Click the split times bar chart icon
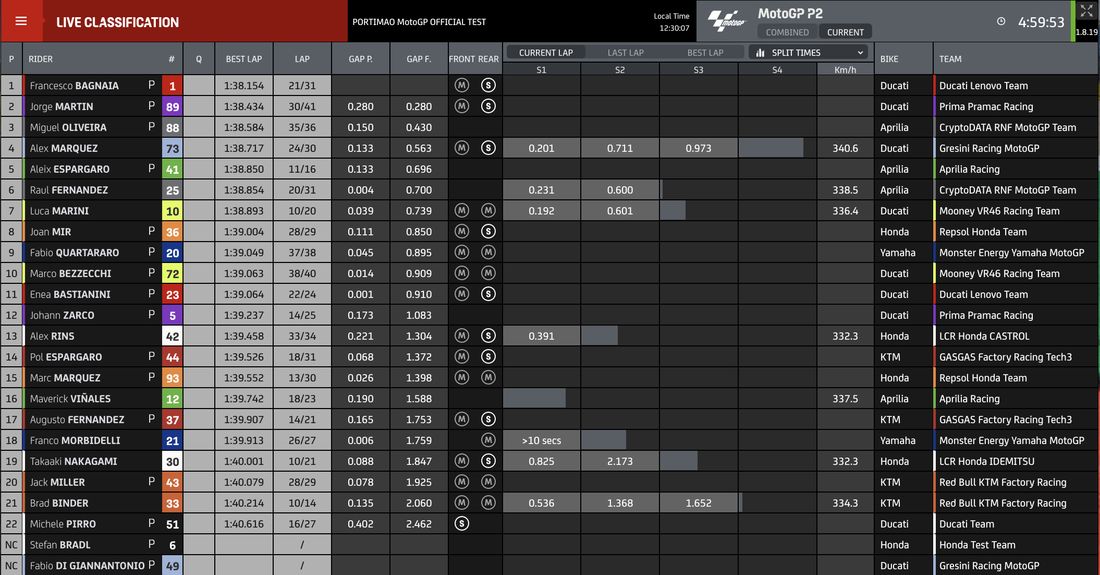Viewport: 1100px width, 575px height. click(760, 53)
